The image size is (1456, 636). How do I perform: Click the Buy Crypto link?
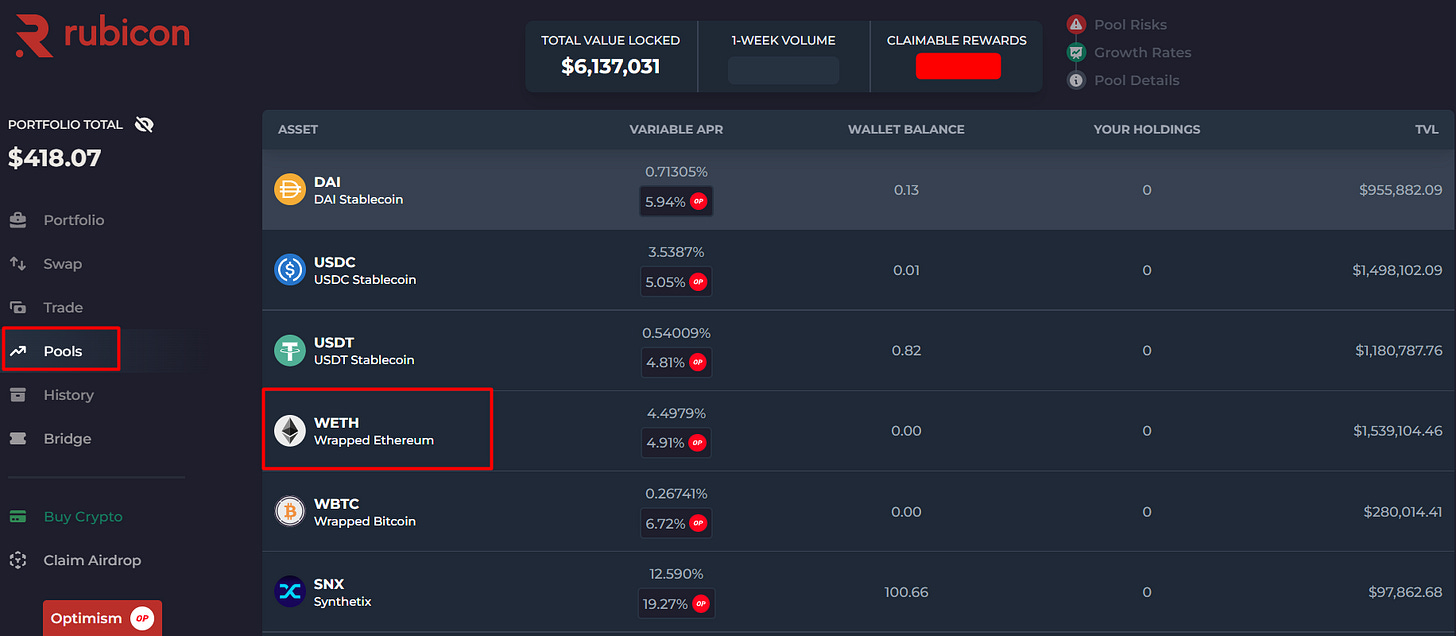point(83,517)
